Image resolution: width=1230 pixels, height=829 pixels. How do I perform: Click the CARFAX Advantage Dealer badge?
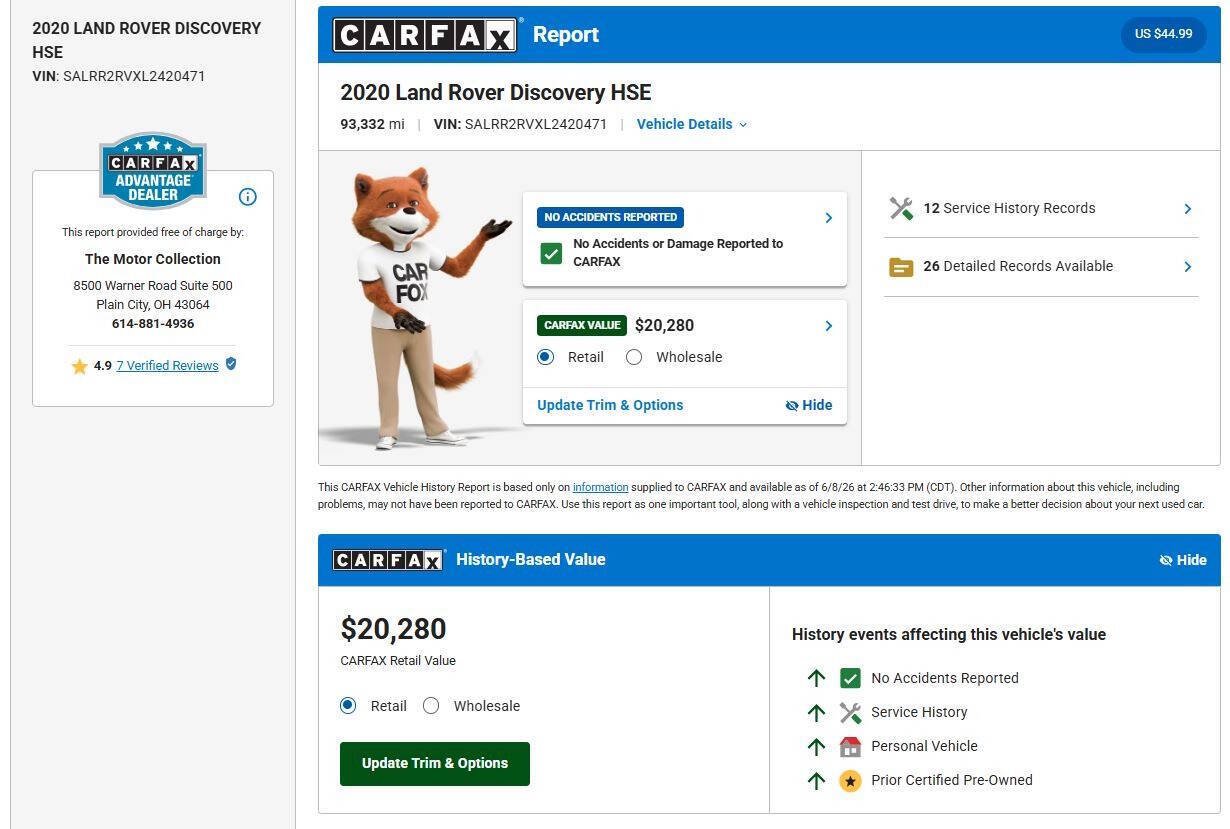[x=153, y=171]
